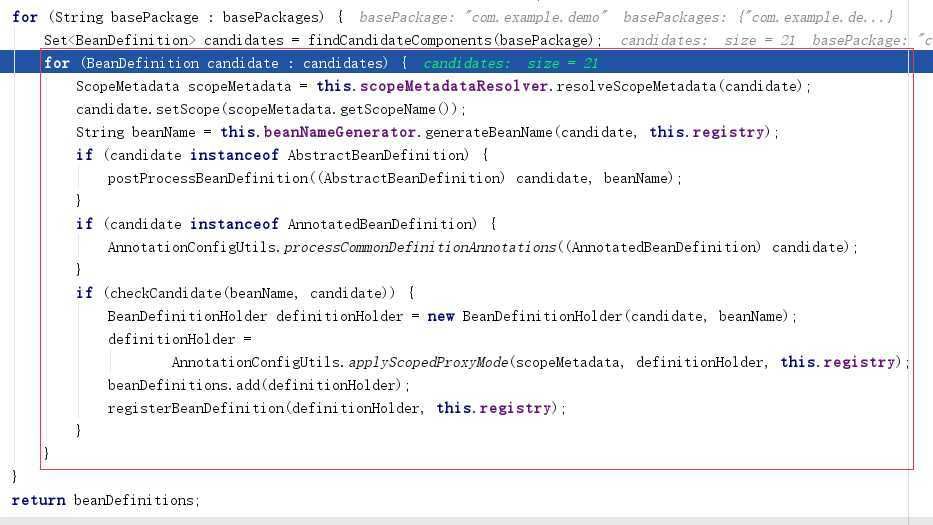This screenshot has height=525, width=933.
Task: Click 'postProcessBeanDefinition' method call
Action: coord(208,179)
